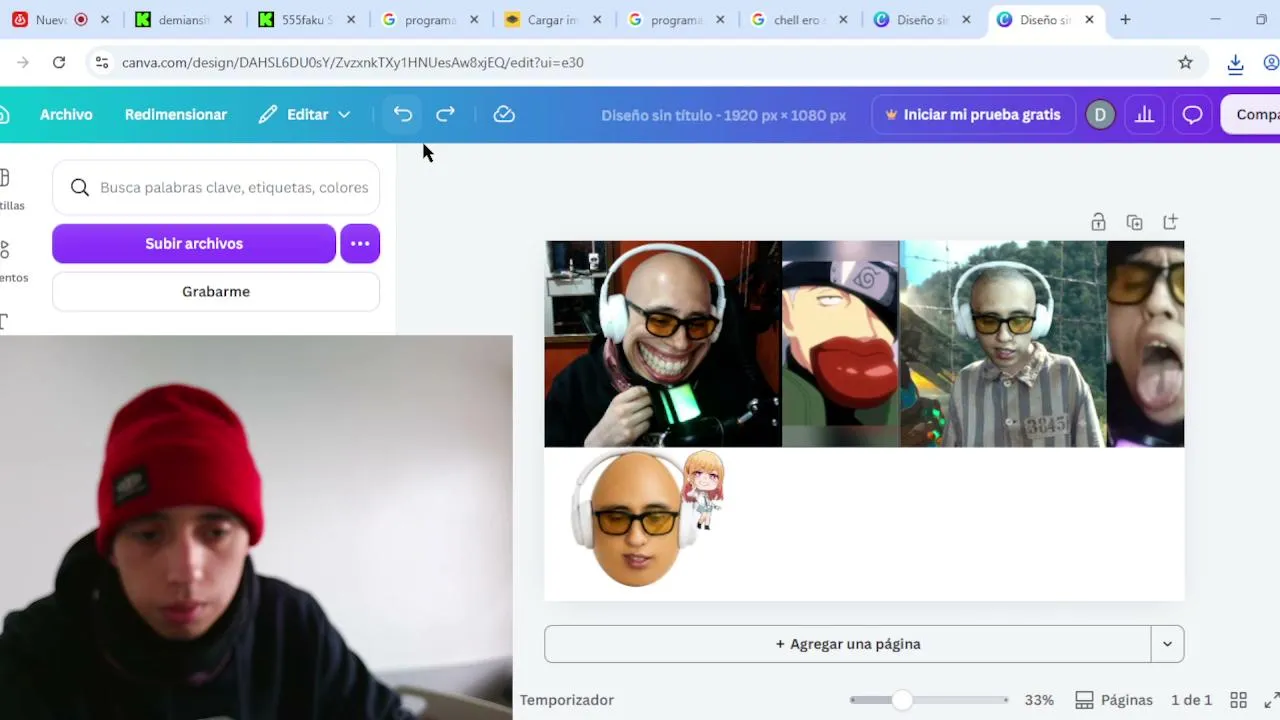Undo the last action in Canva
1280x720 pixels.
[x=403, y=115]
